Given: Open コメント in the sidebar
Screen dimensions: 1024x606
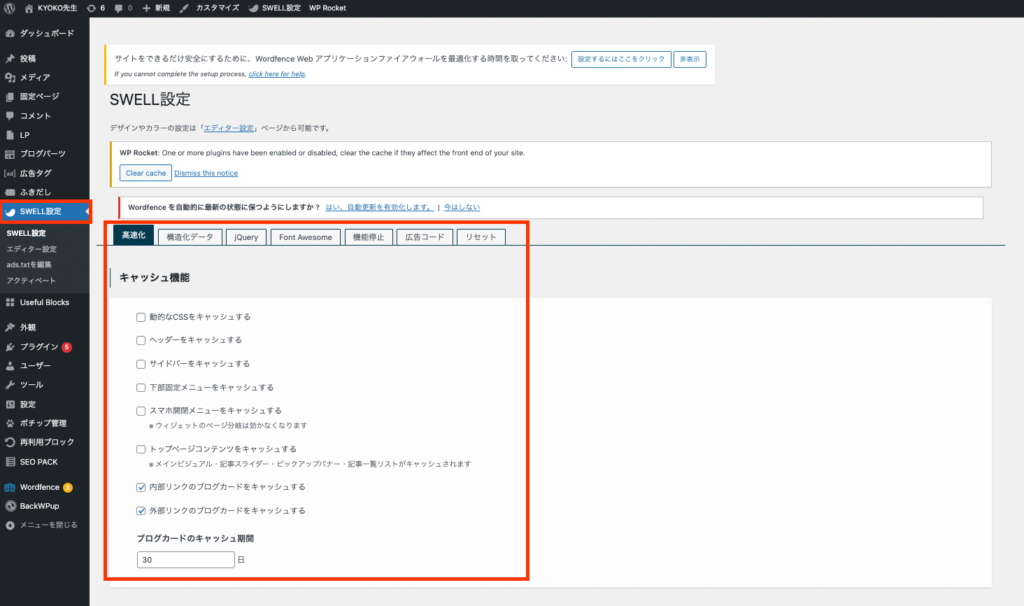Looking at the screenshot, I should (x=44, y=116).
